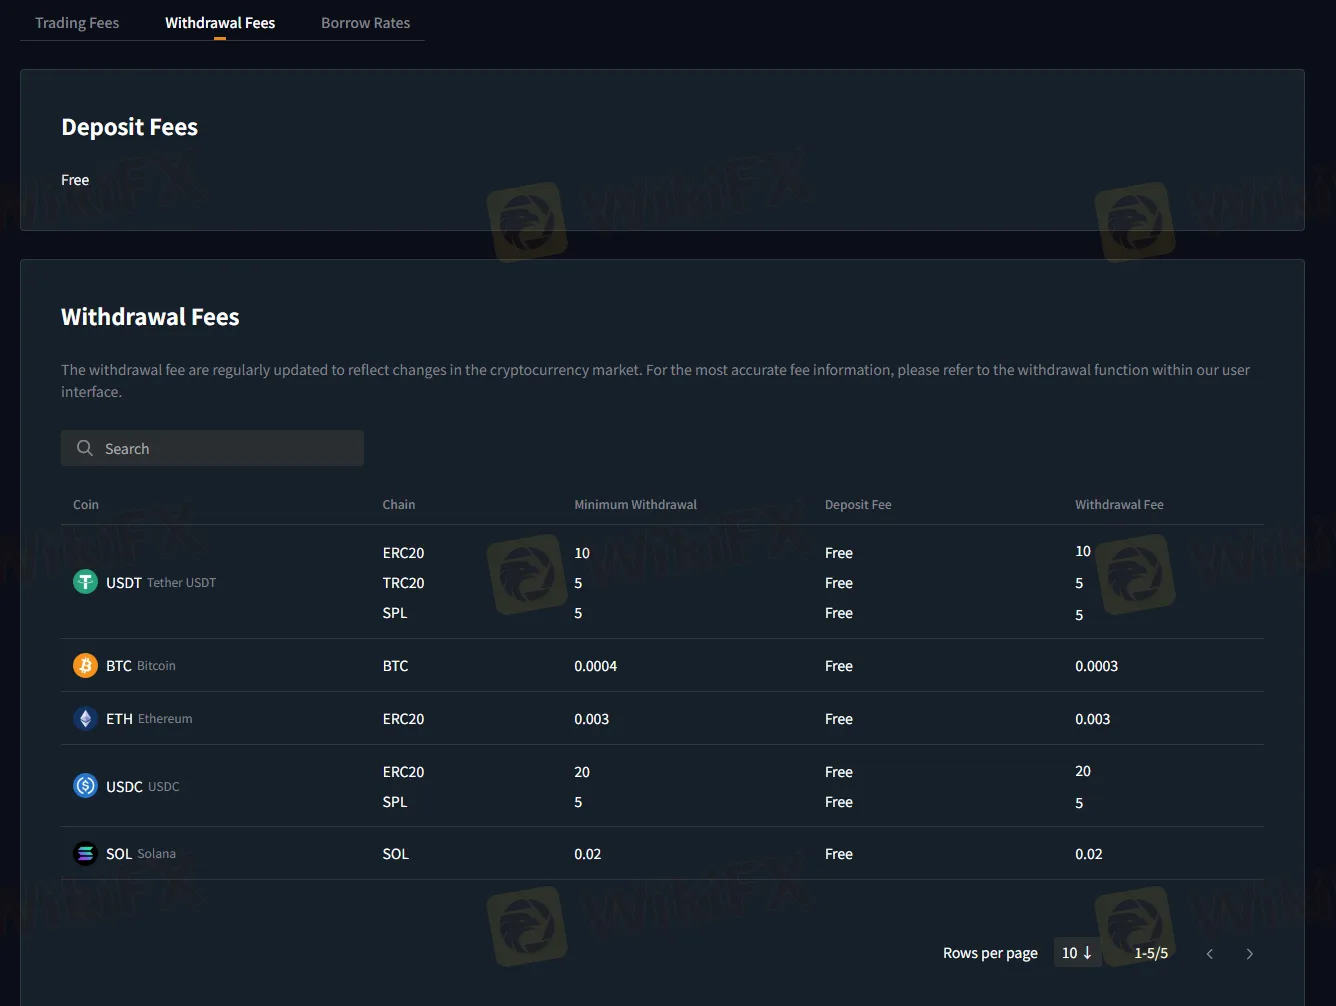This screenshot has height=1006, width=1336.
Task: Click the Withdrawal Fee column header
Action: click(1119, 504)
